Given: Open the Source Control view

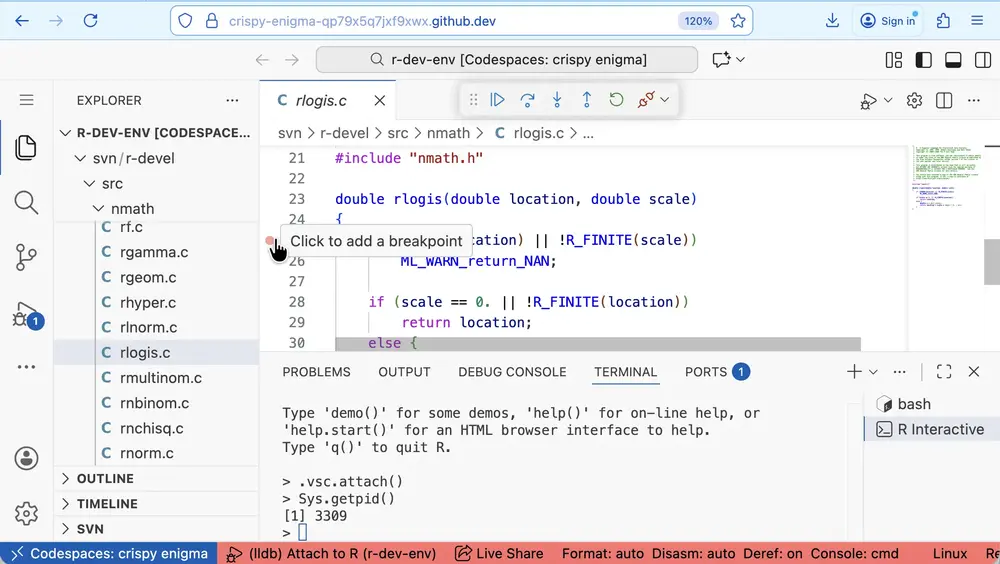Looking at the screenshot, I should tap(26, 257).
